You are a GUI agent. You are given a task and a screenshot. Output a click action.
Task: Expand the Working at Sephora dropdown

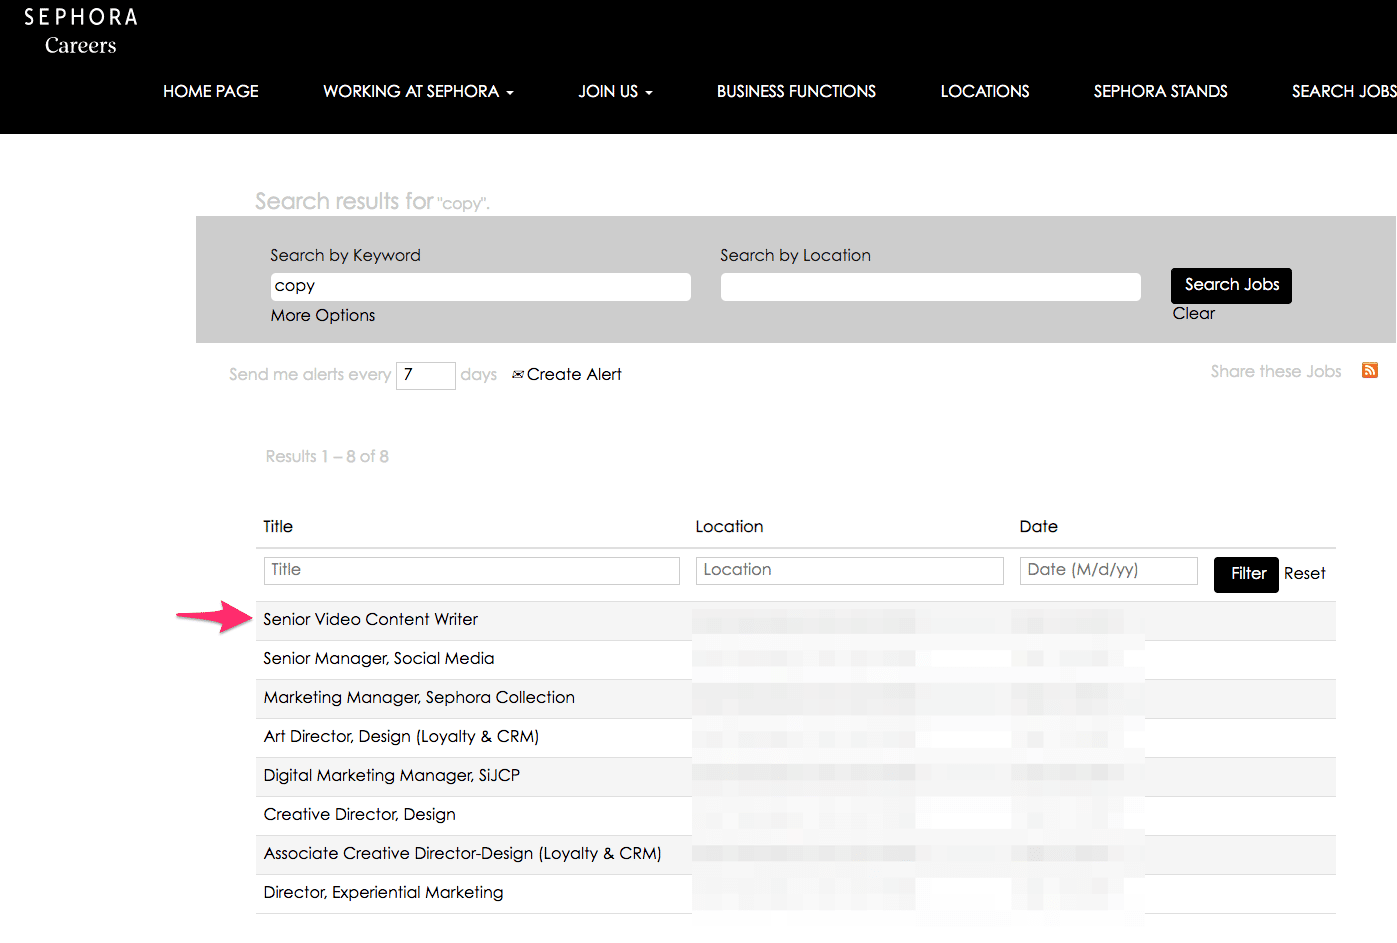coord(418,92)
